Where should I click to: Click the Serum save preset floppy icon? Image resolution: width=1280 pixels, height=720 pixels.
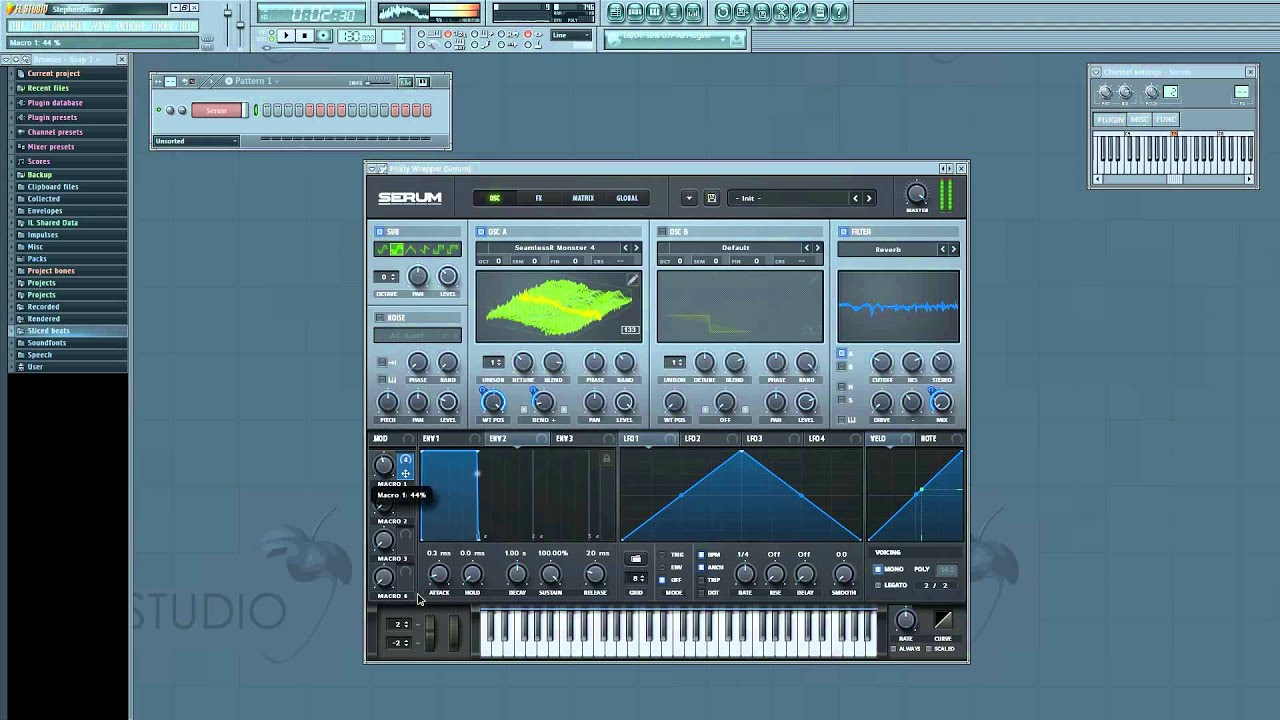tap(711, 198)
